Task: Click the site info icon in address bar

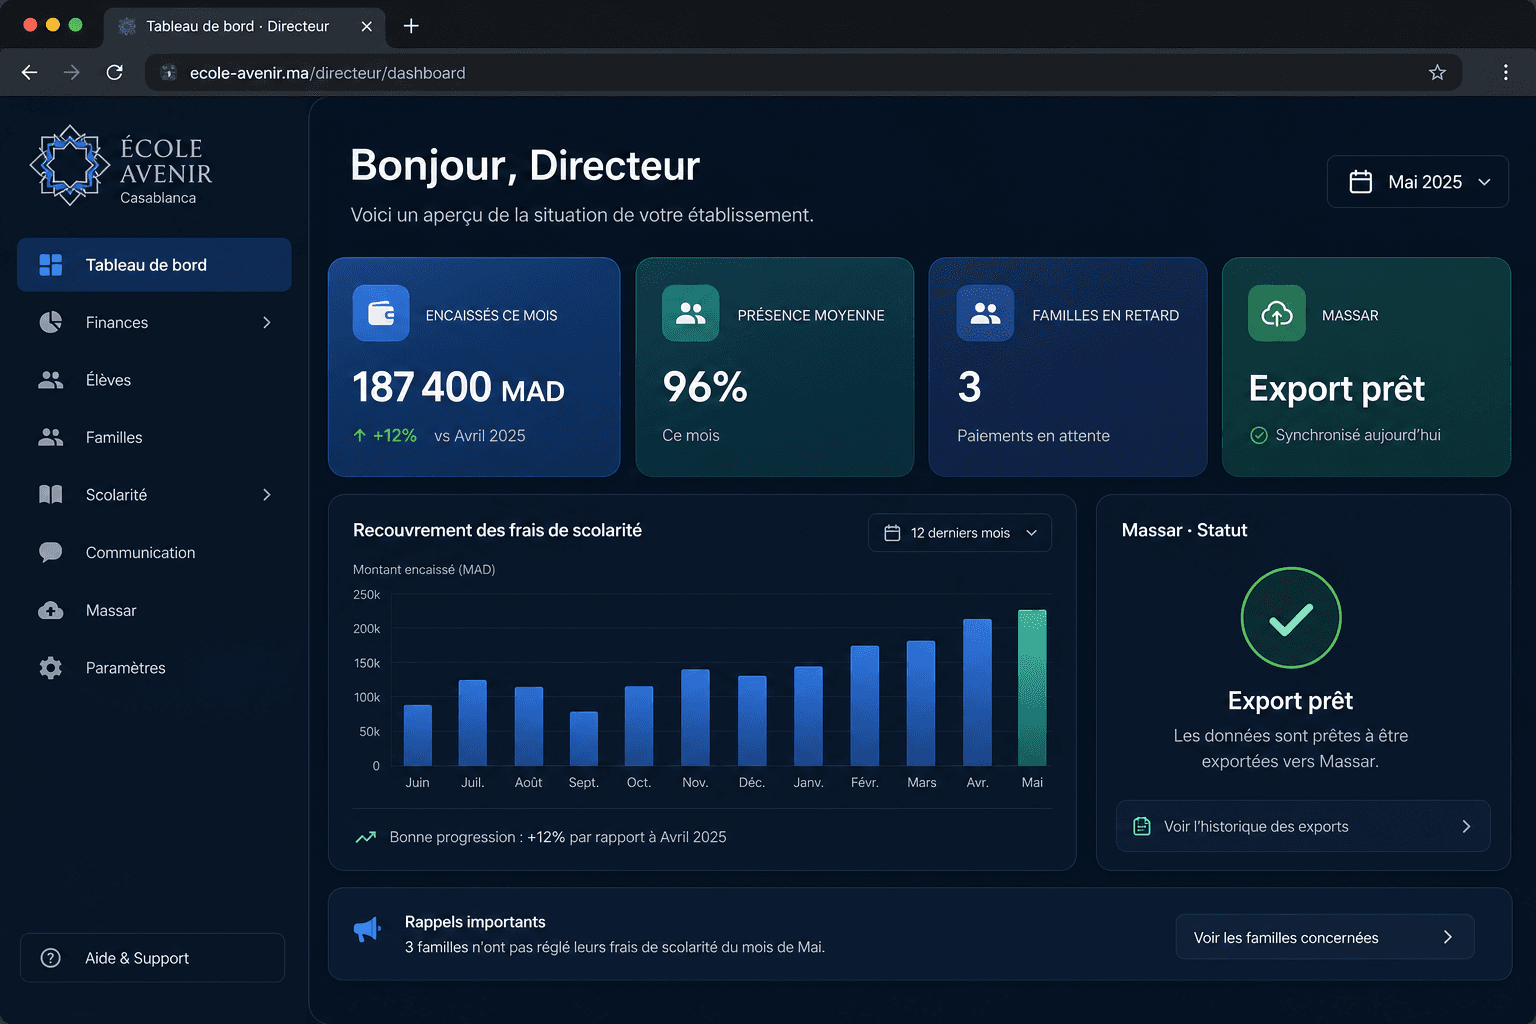Action: click(169, 72)
